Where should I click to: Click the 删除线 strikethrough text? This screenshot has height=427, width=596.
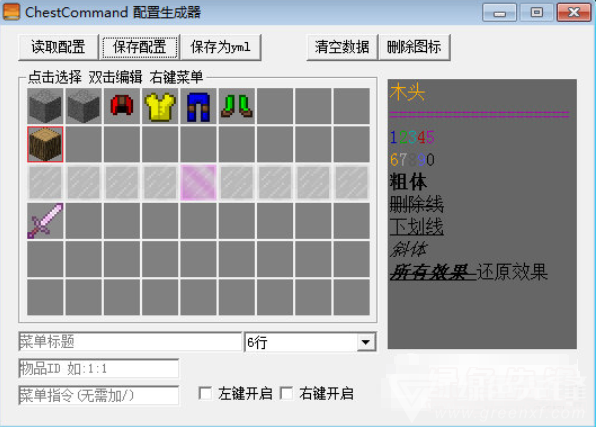417,205
